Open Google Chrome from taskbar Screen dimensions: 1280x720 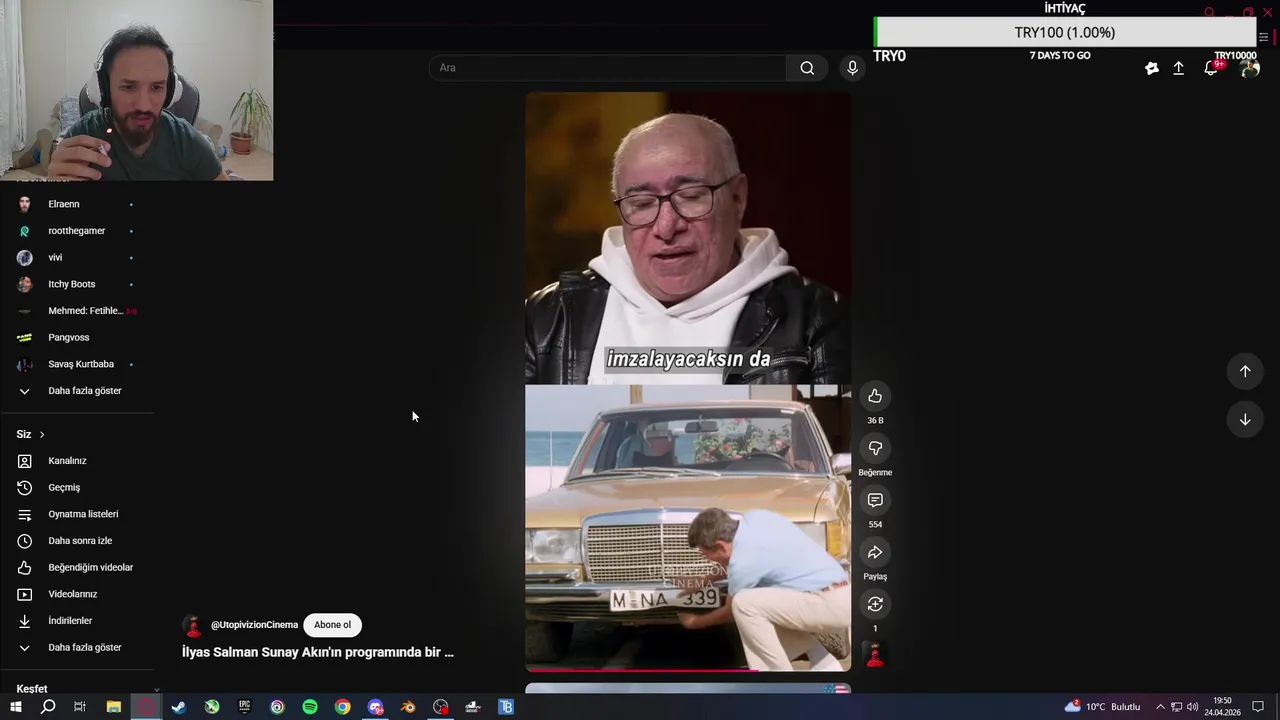pos(342,707)
